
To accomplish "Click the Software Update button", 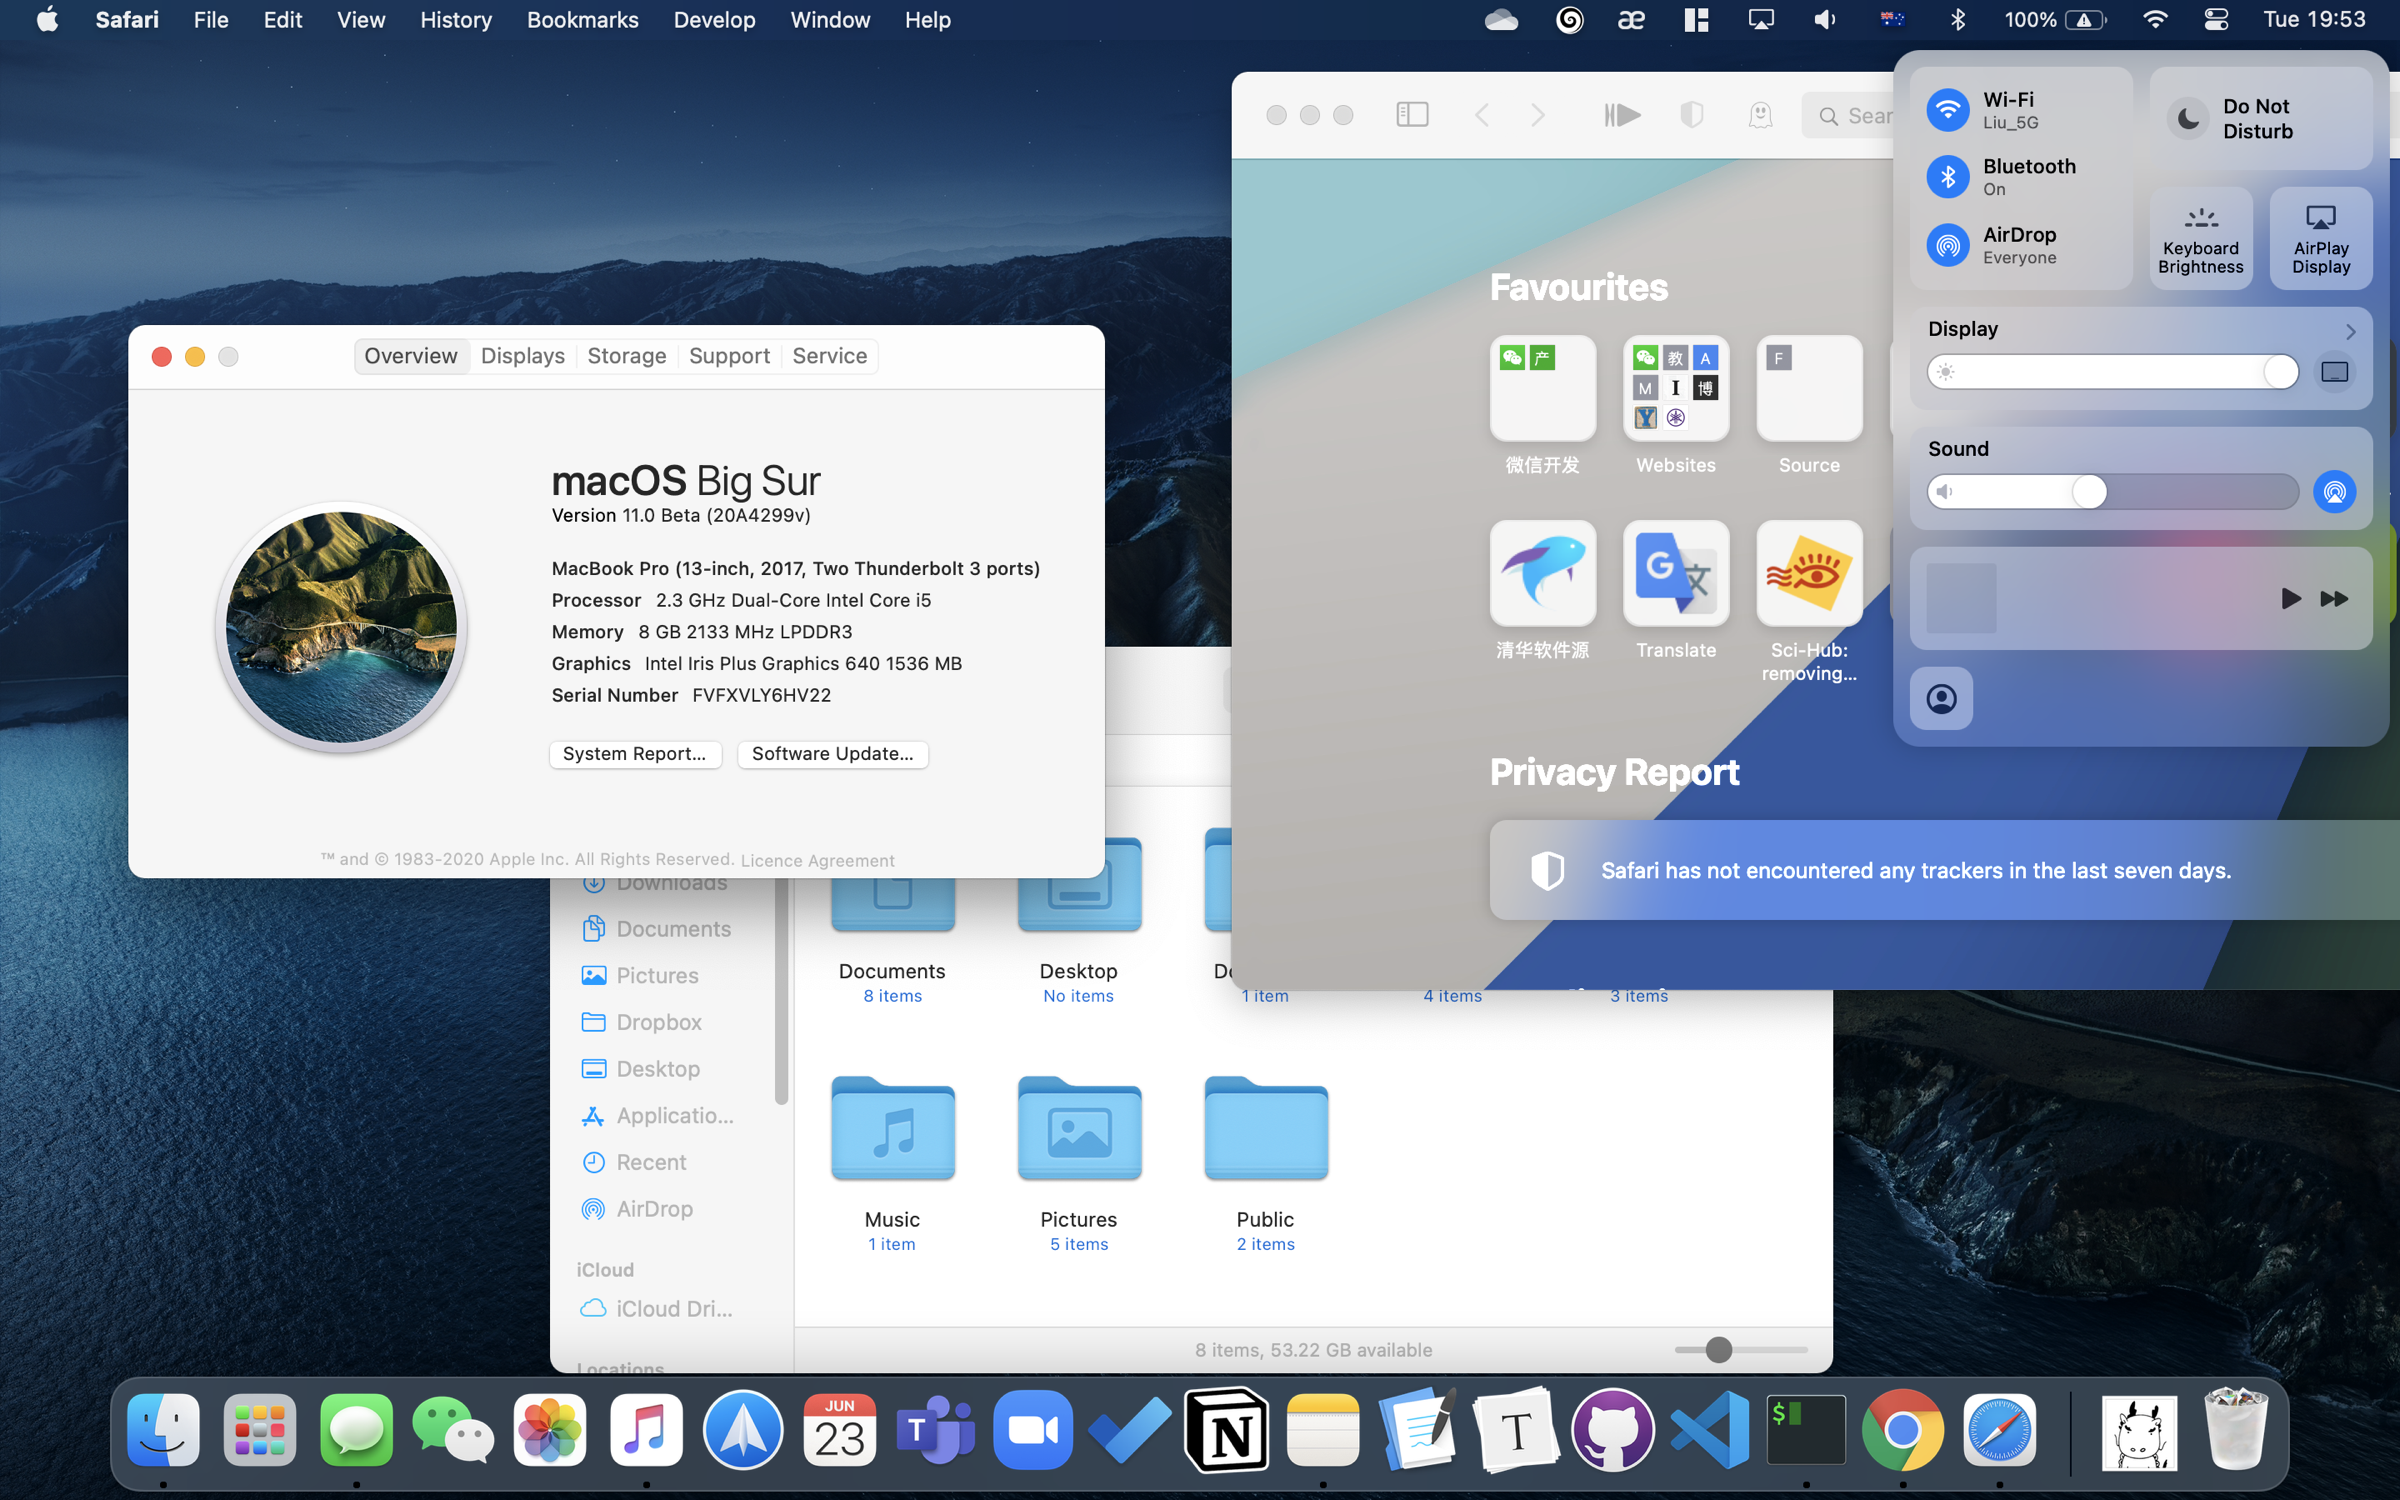I will coord(832,754).
